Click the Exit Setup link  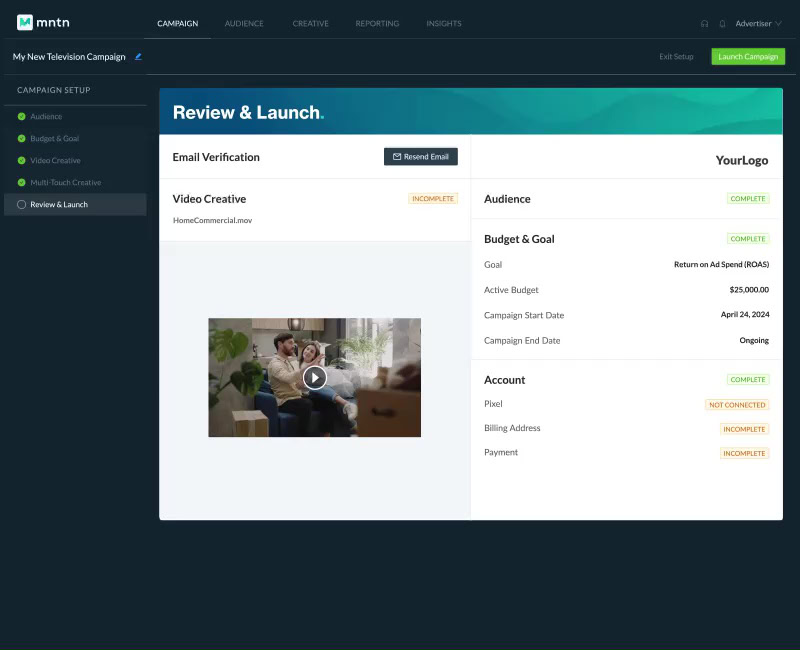point(676,57)
